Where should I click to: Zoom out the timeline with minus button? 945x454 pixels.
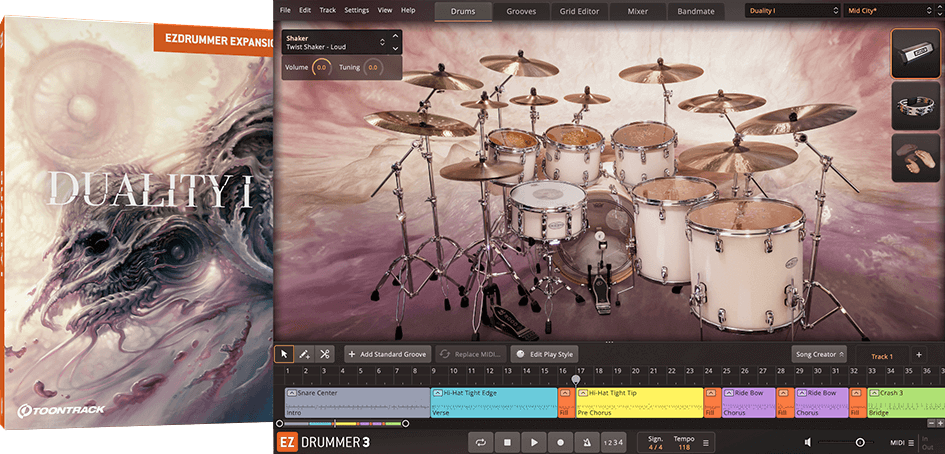(932, 424)
